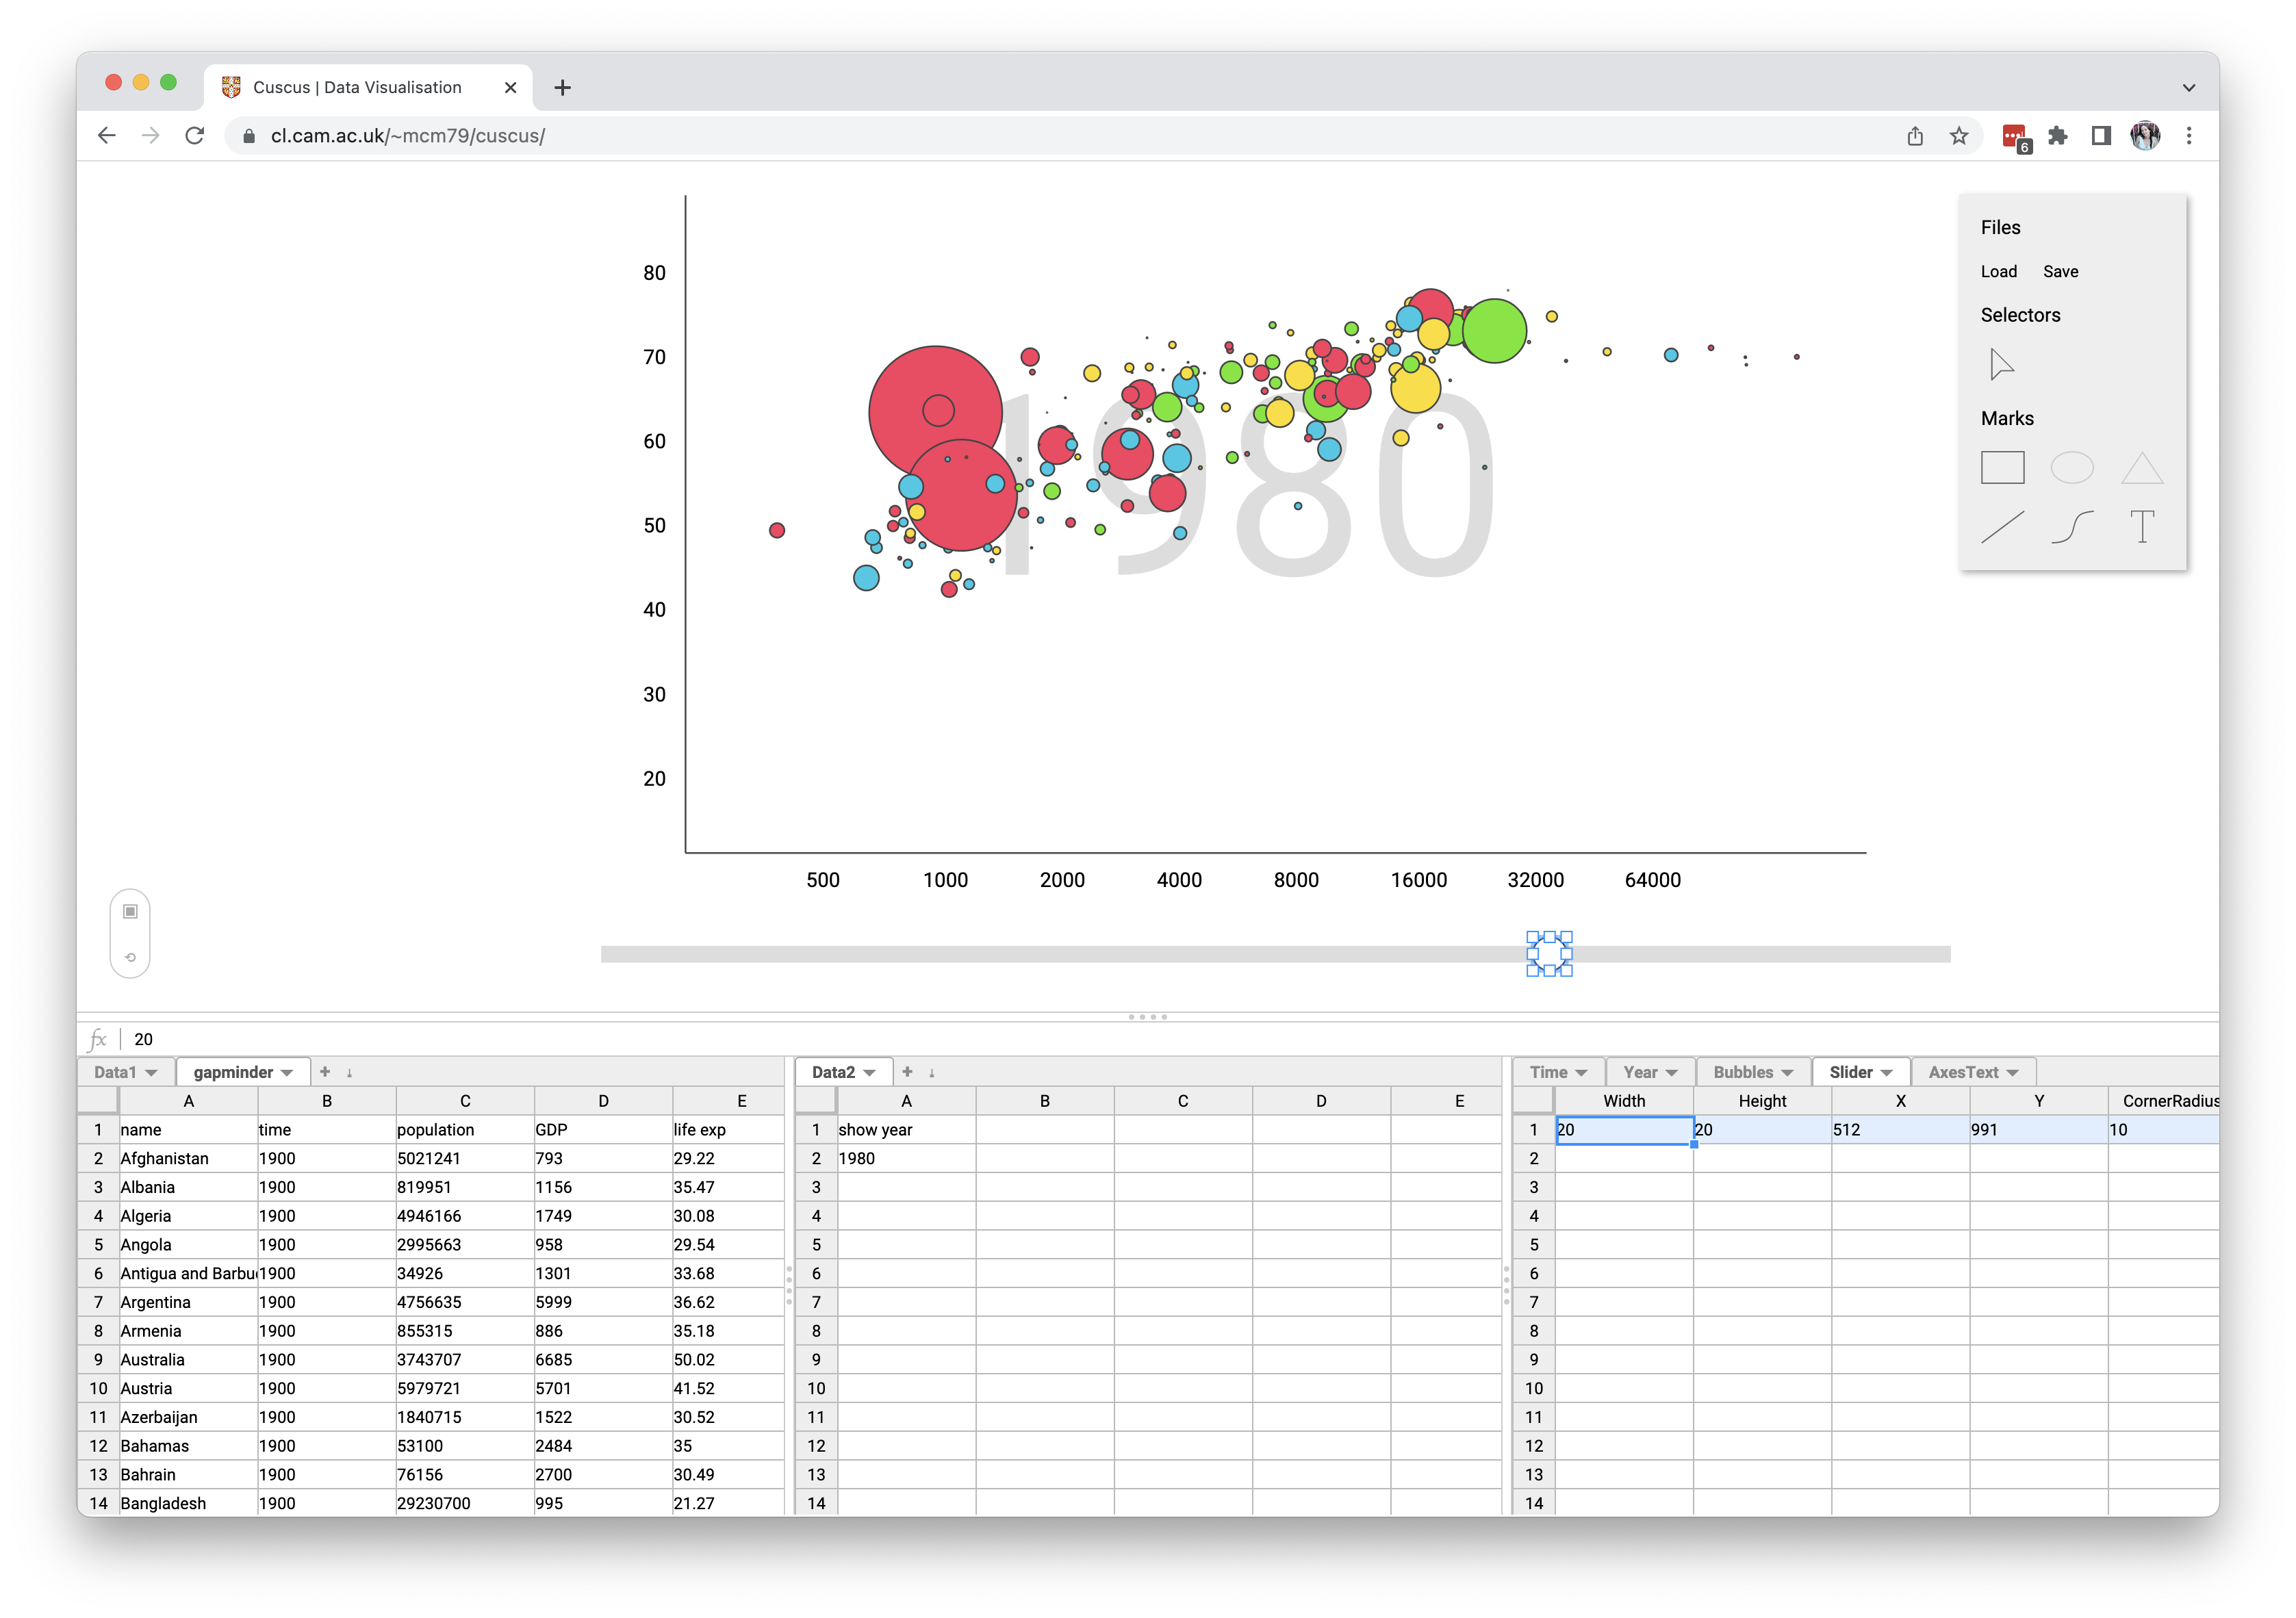Open the Slider tab dropdown arrow
This screenshot has width=2296, height=1618.
[x=1887, y=1073]
